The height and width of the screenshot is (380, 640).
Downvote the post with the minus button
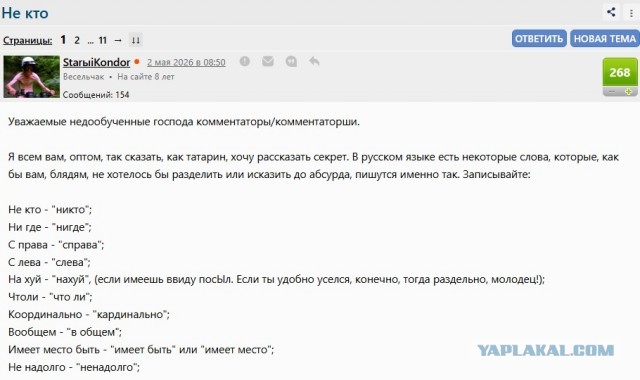pyautogui.click(x=611, y=92)
